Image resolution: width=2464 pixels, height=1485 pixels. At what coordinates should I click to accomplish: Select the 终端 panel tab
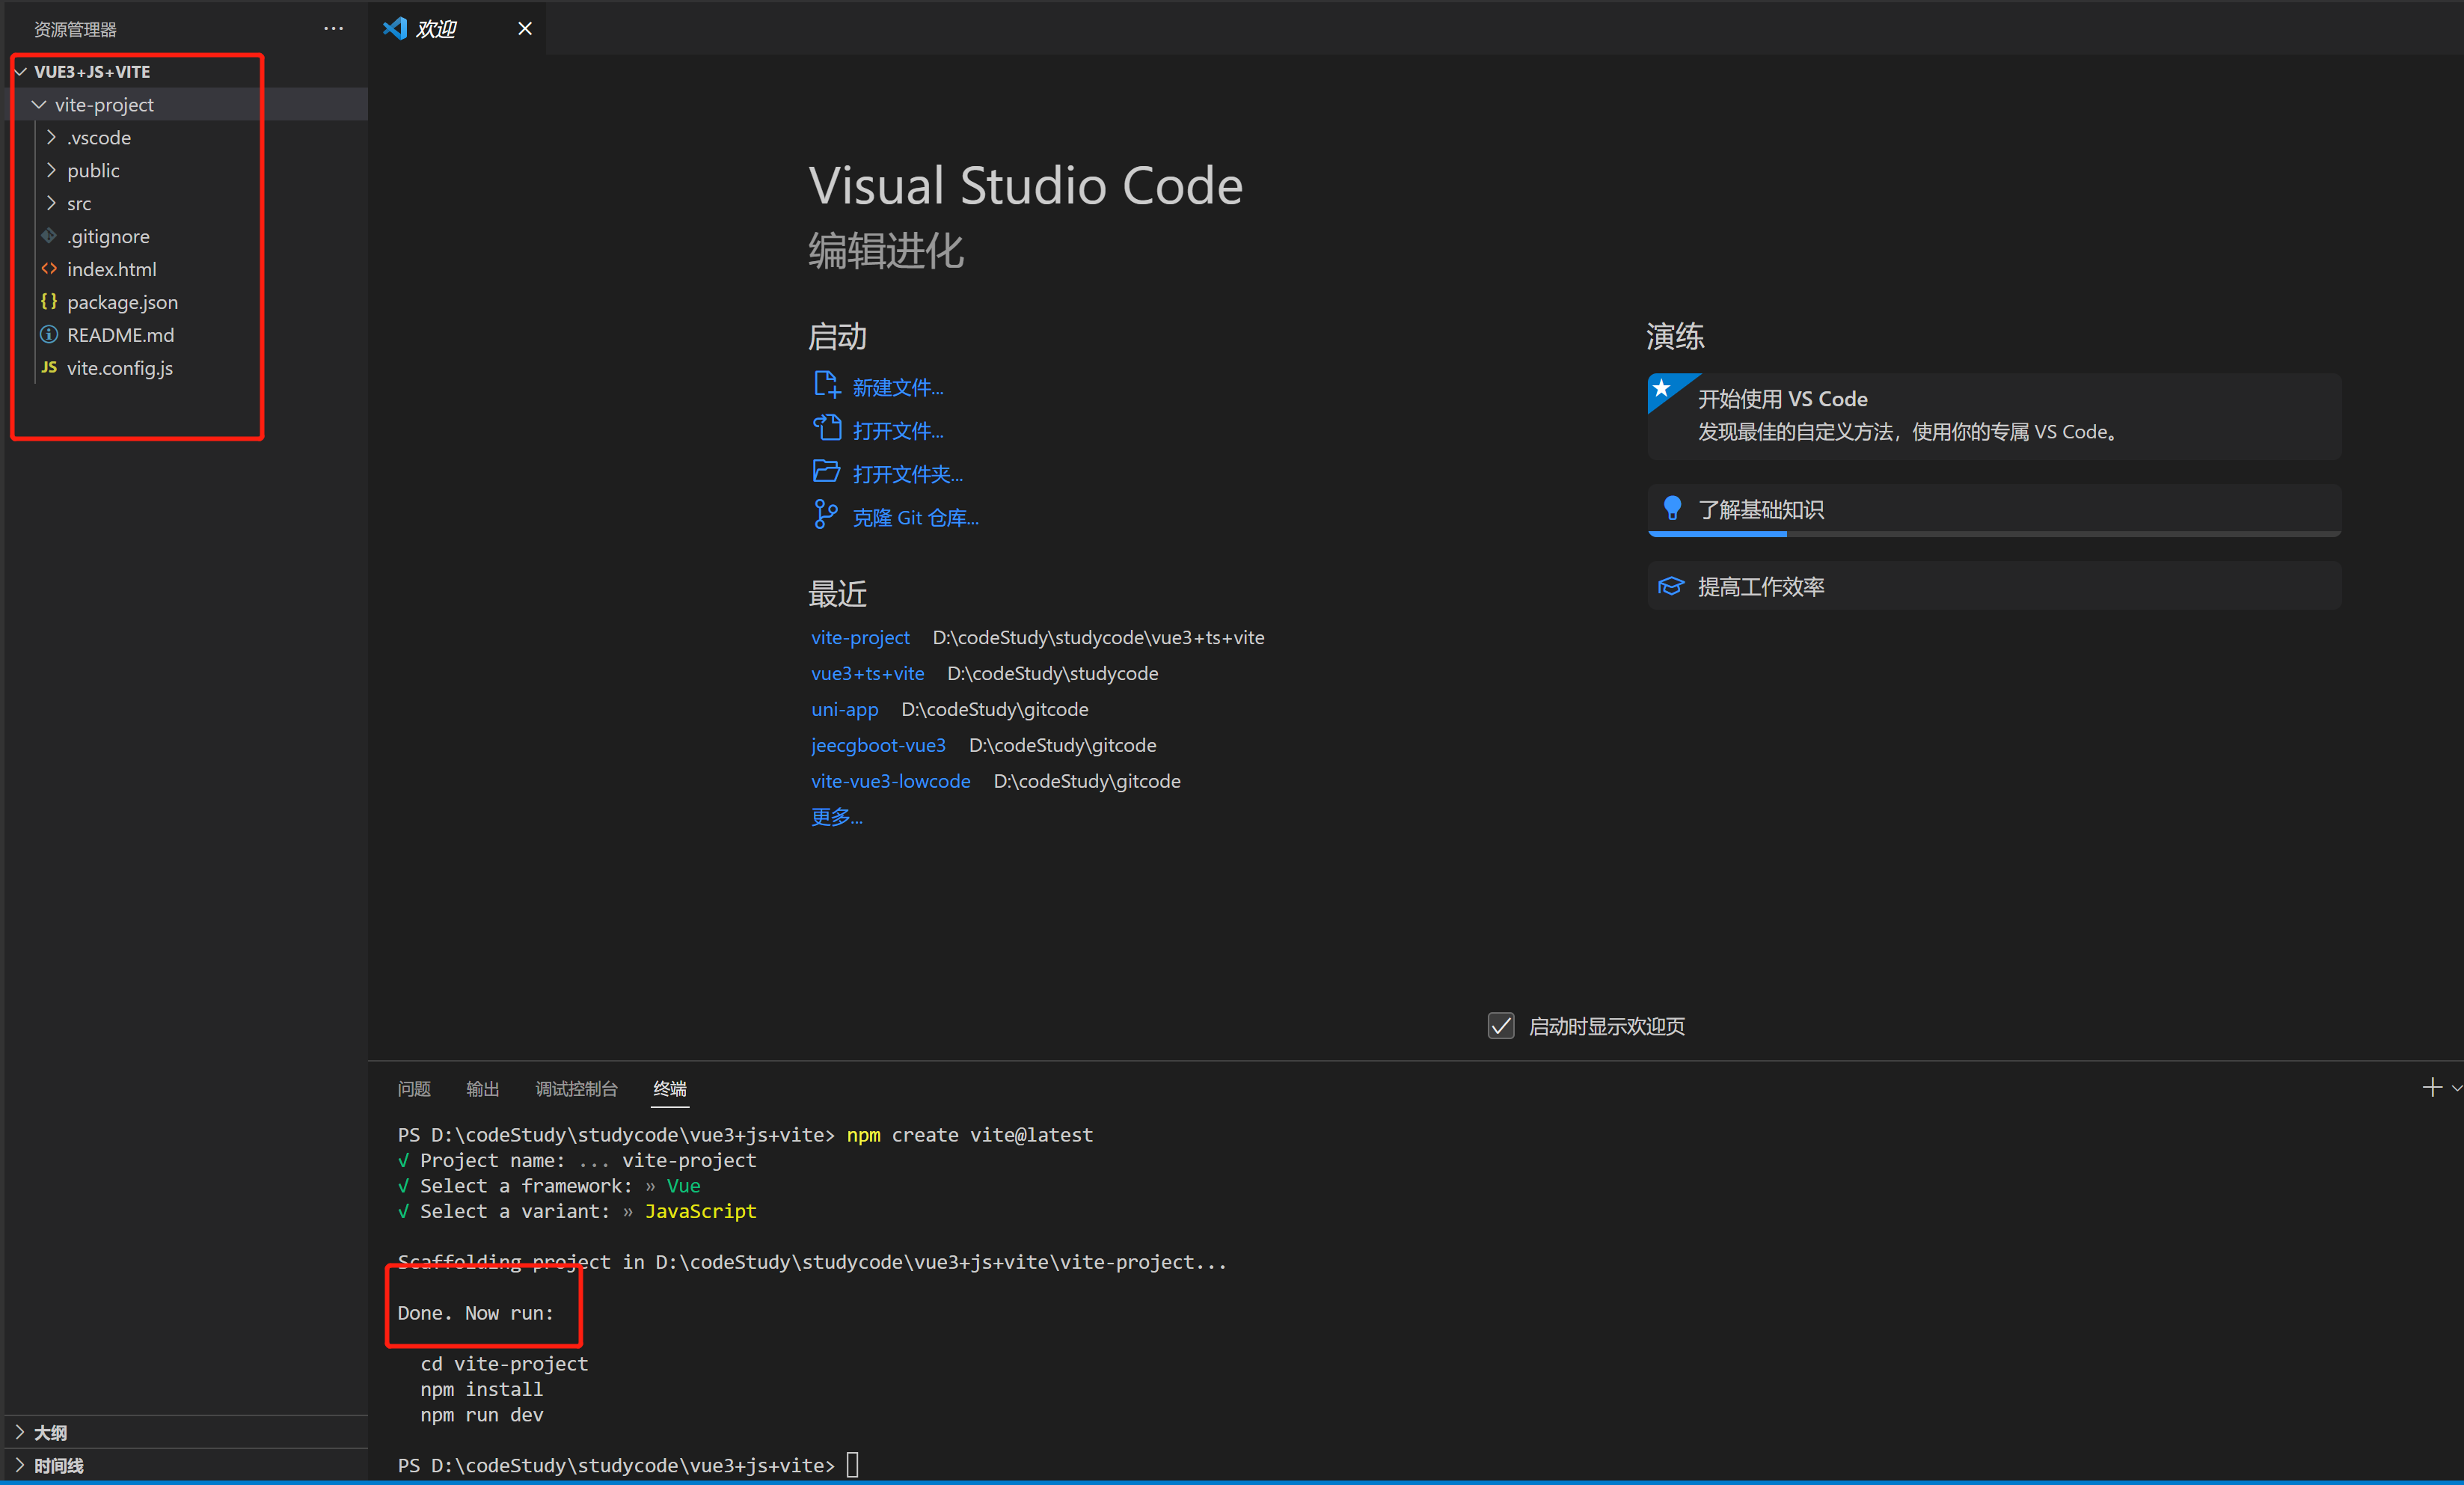click(x=670, y=1088)
